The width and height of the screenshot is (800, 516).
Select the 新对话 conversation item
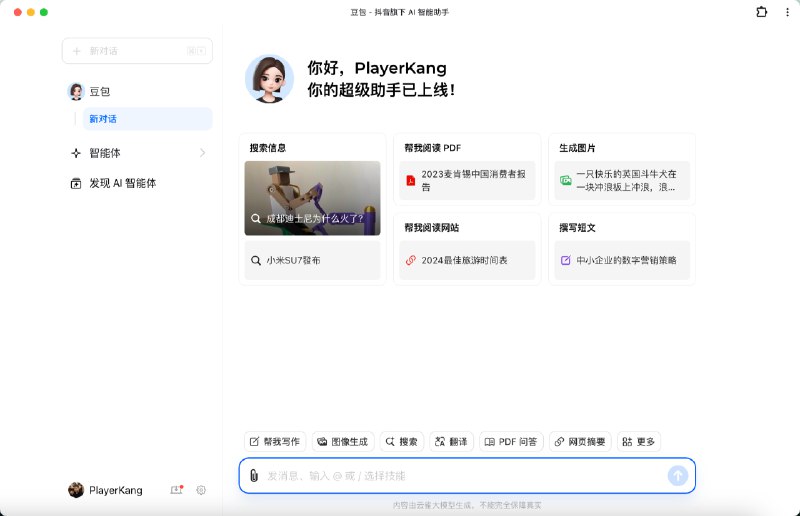coord(147,119)
